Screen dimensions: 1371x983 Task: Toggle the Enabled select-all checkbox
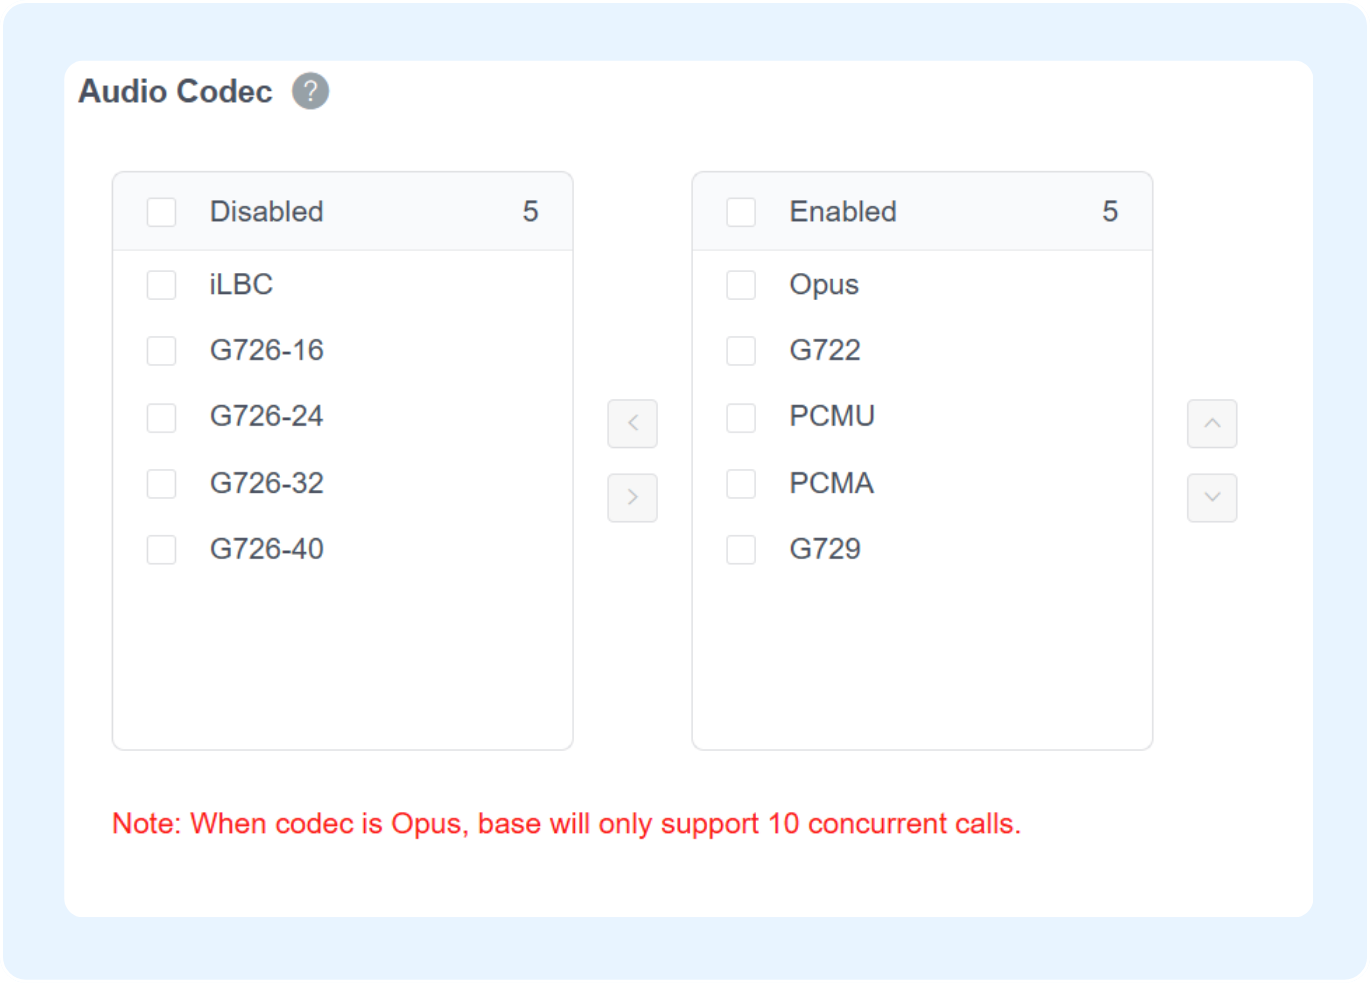(x=741, y=212)
